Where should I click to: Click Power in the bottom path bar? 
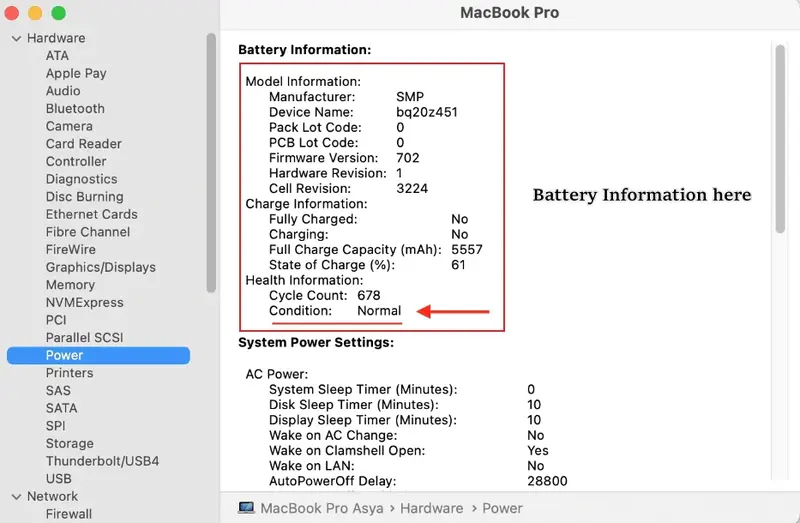tap(502, 508)
